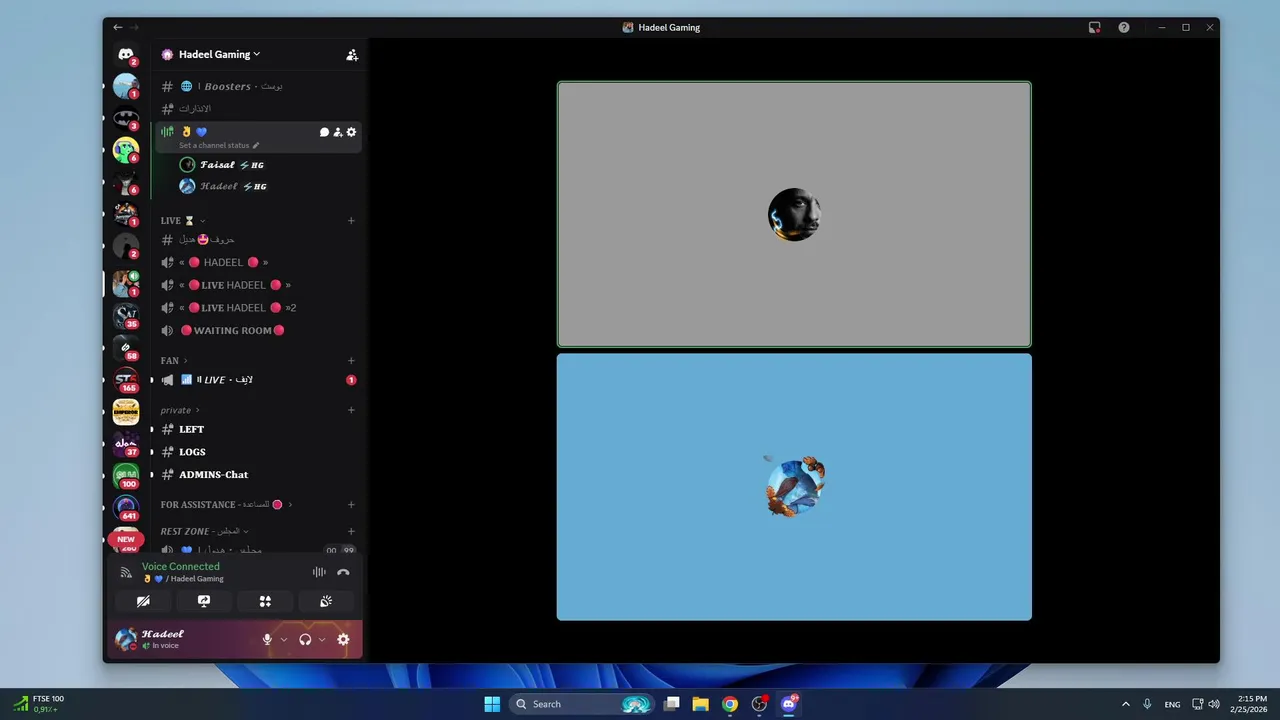This screenshot has height=720, width=1280.
Task: Select Faisal's grey video tile
Action: click(x=794, y=214)
